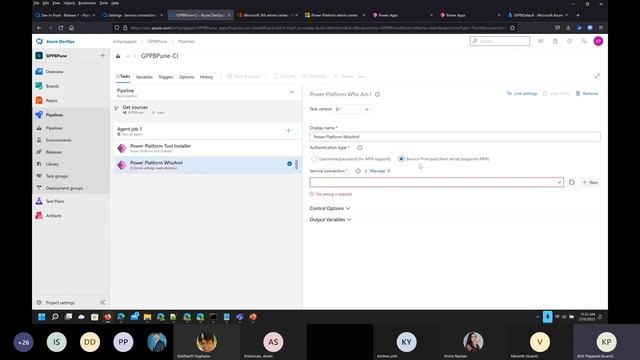Open user settings icon in the header

pyautogui.click(x=584, y=41)
